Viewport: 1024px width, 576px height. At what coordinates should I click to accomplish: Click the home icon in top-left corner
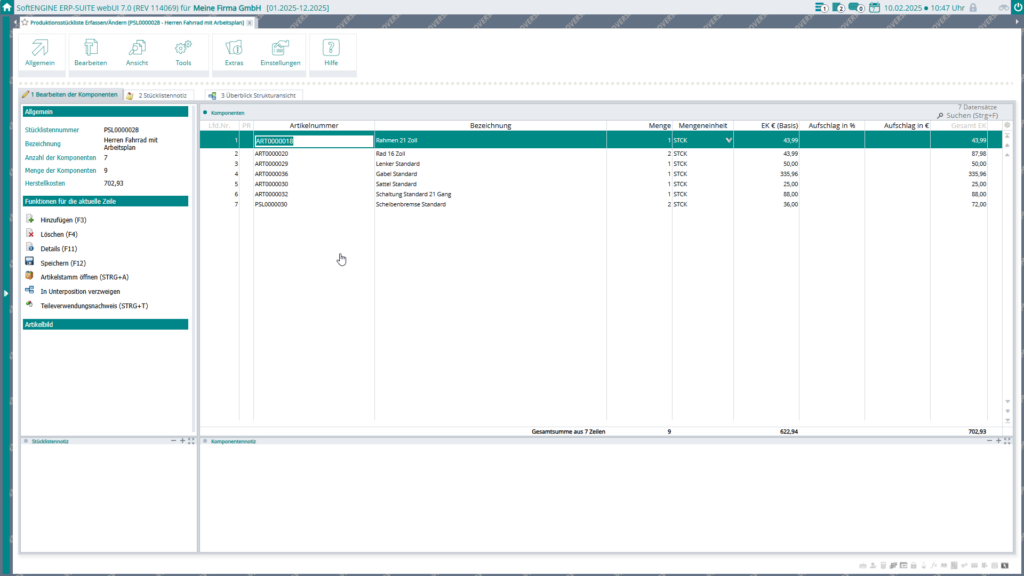click(x=7, y=7)
